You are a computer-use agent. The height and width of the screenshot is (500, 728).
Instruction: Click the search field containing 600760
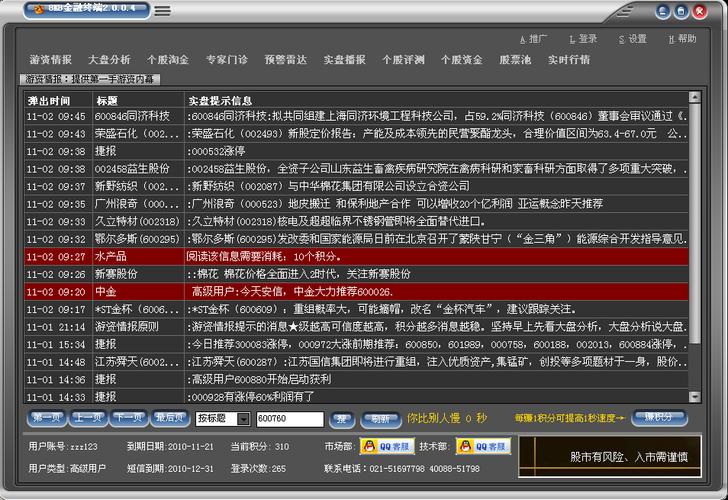(x=289, y=418)
